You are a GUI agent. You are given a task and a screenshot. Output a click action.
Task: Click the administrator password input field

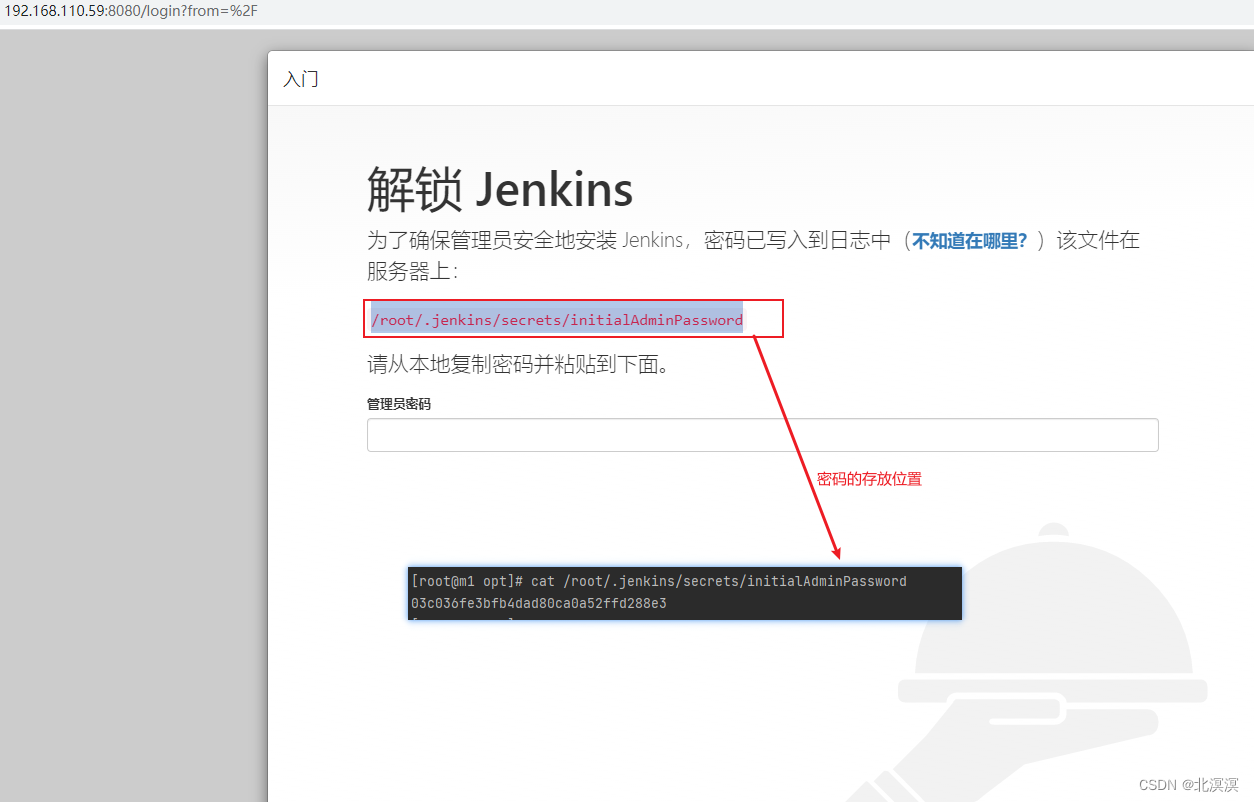[x=762, y=435]
